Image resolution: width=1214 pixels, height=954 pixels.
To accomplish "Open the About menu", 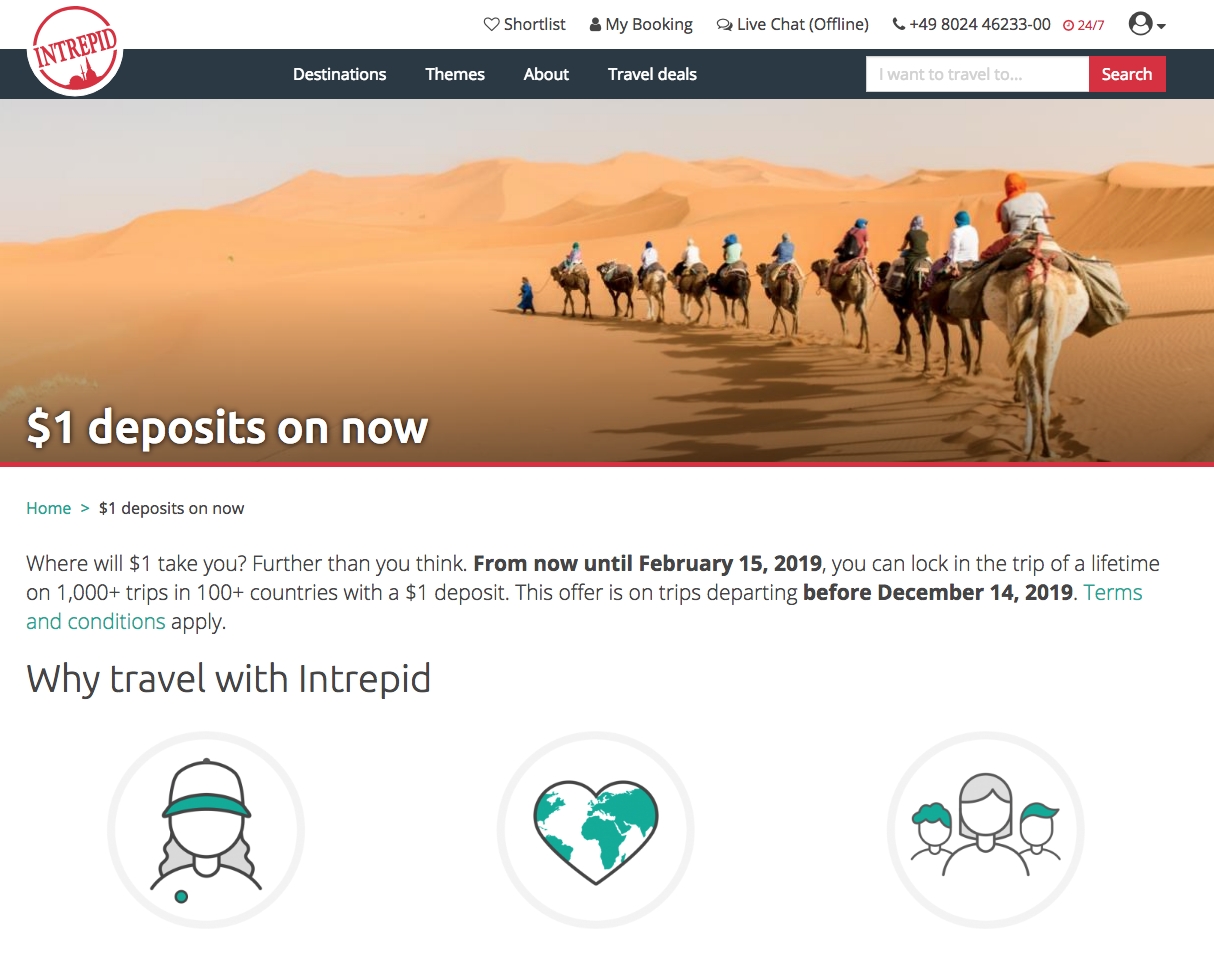I will [x=546, y=74].
